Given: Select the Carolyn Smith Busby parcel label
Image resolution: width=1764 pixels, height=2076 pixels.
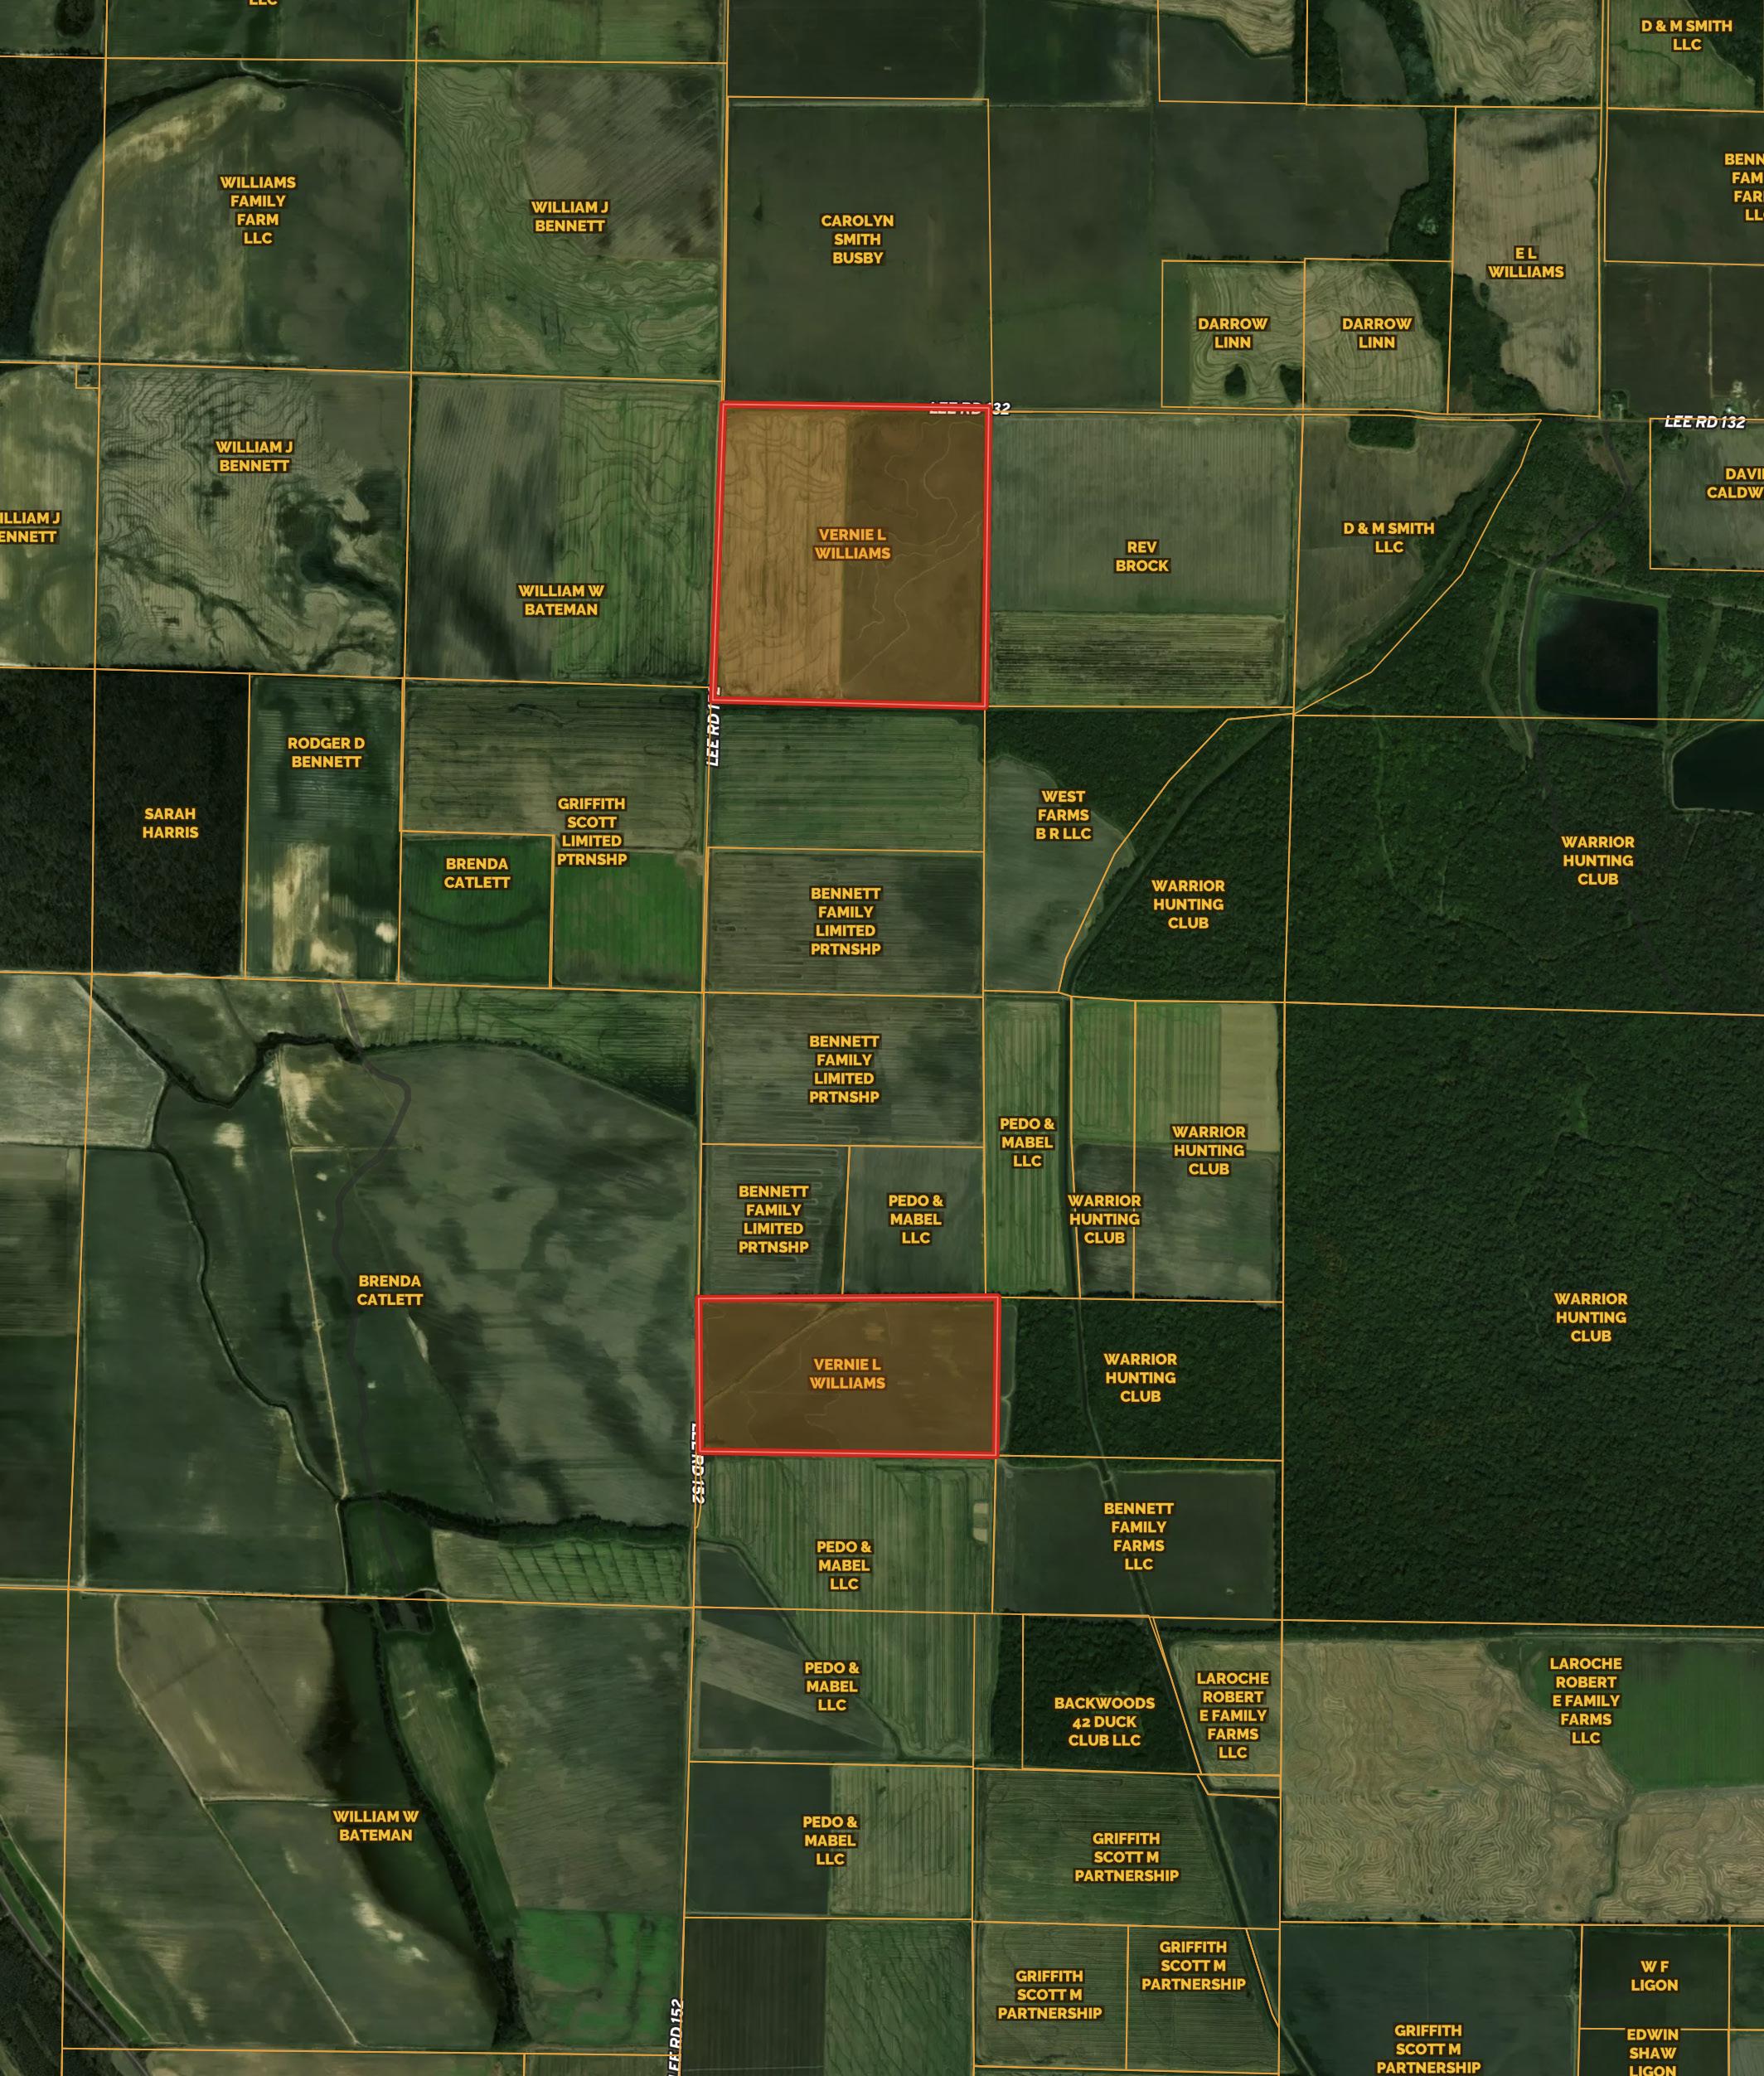Looking at the screenshot, I should tap(857, 239).
